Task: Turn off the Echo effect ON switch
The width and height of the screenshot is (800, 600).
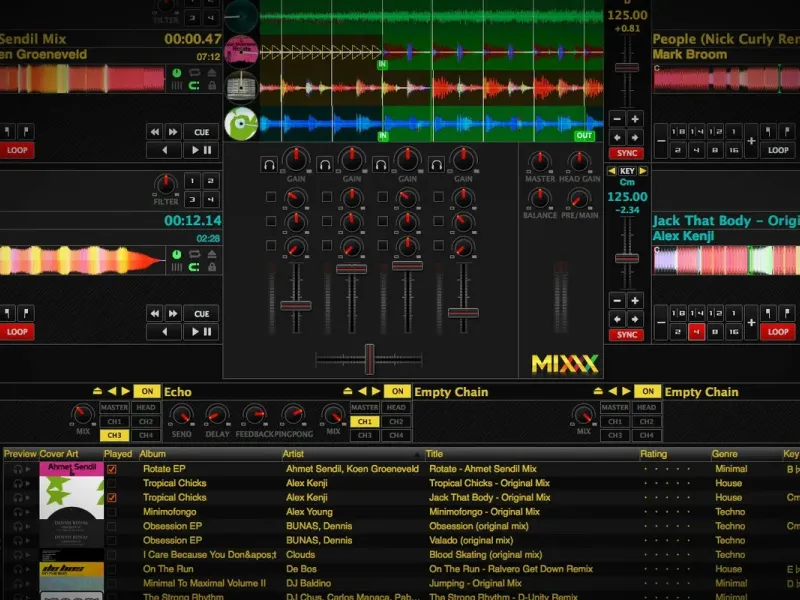Action: click(x=147, y=391)
